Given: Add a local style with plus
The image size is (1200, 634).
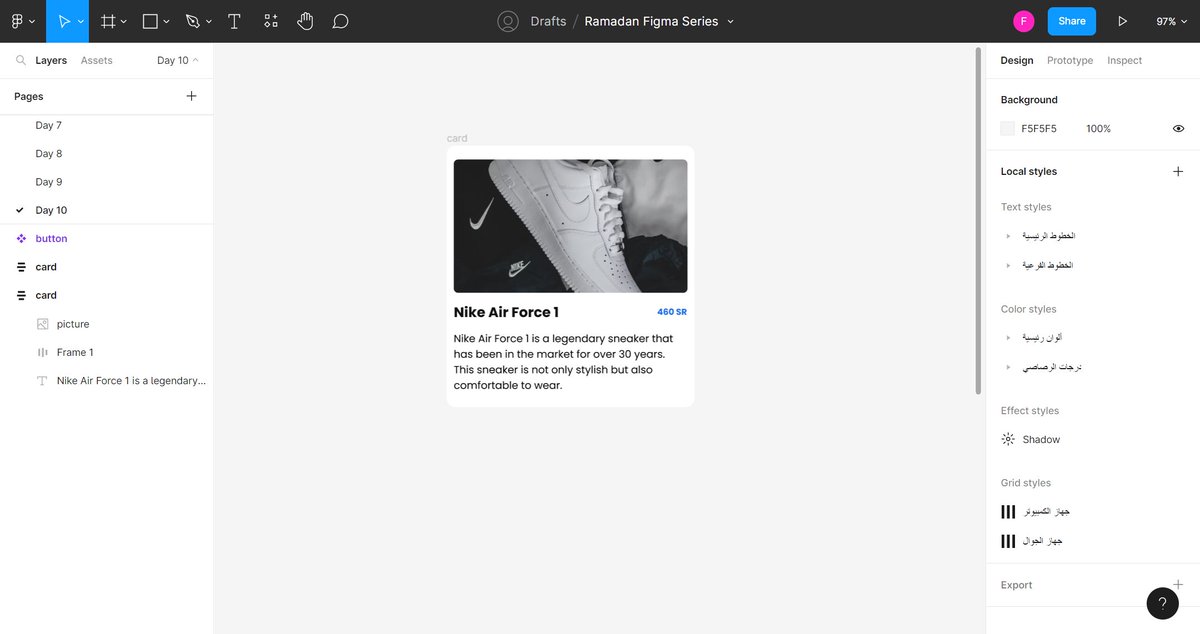Looking at the screenshot, I should [1178, 171].
